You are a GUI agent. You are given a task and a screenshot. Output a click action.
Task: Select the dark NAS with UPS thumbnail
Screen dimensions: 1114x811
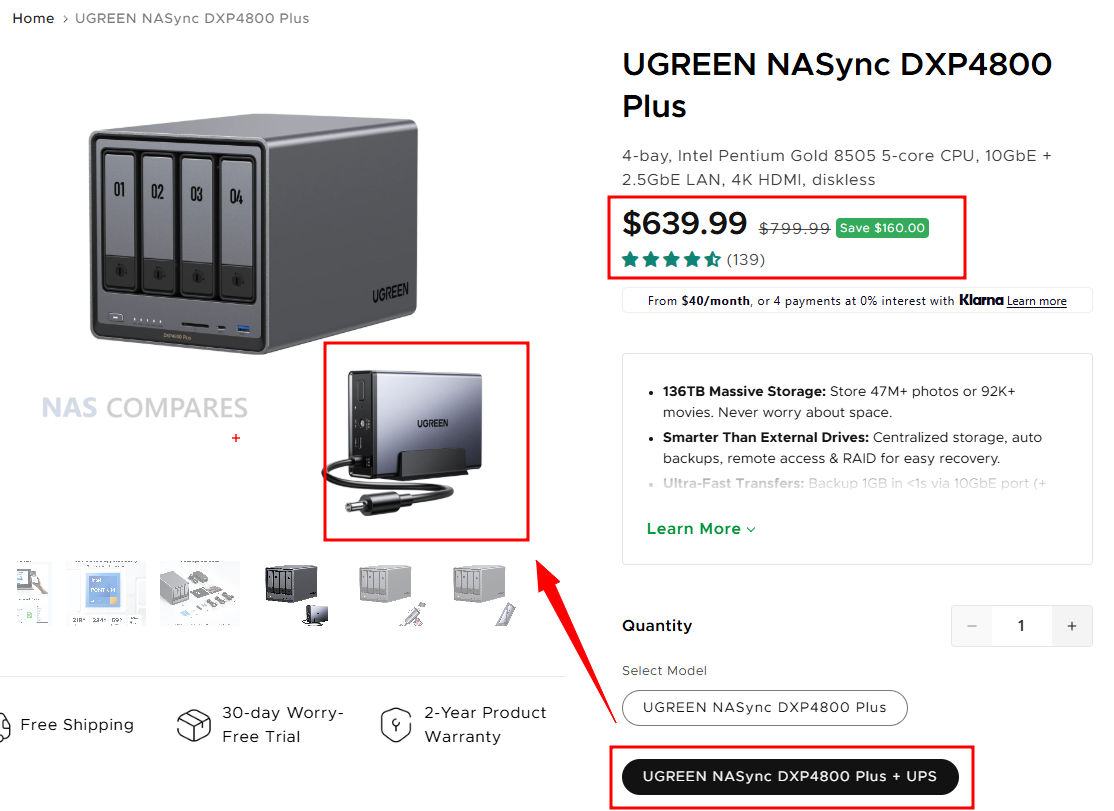[x=294, y=594]
